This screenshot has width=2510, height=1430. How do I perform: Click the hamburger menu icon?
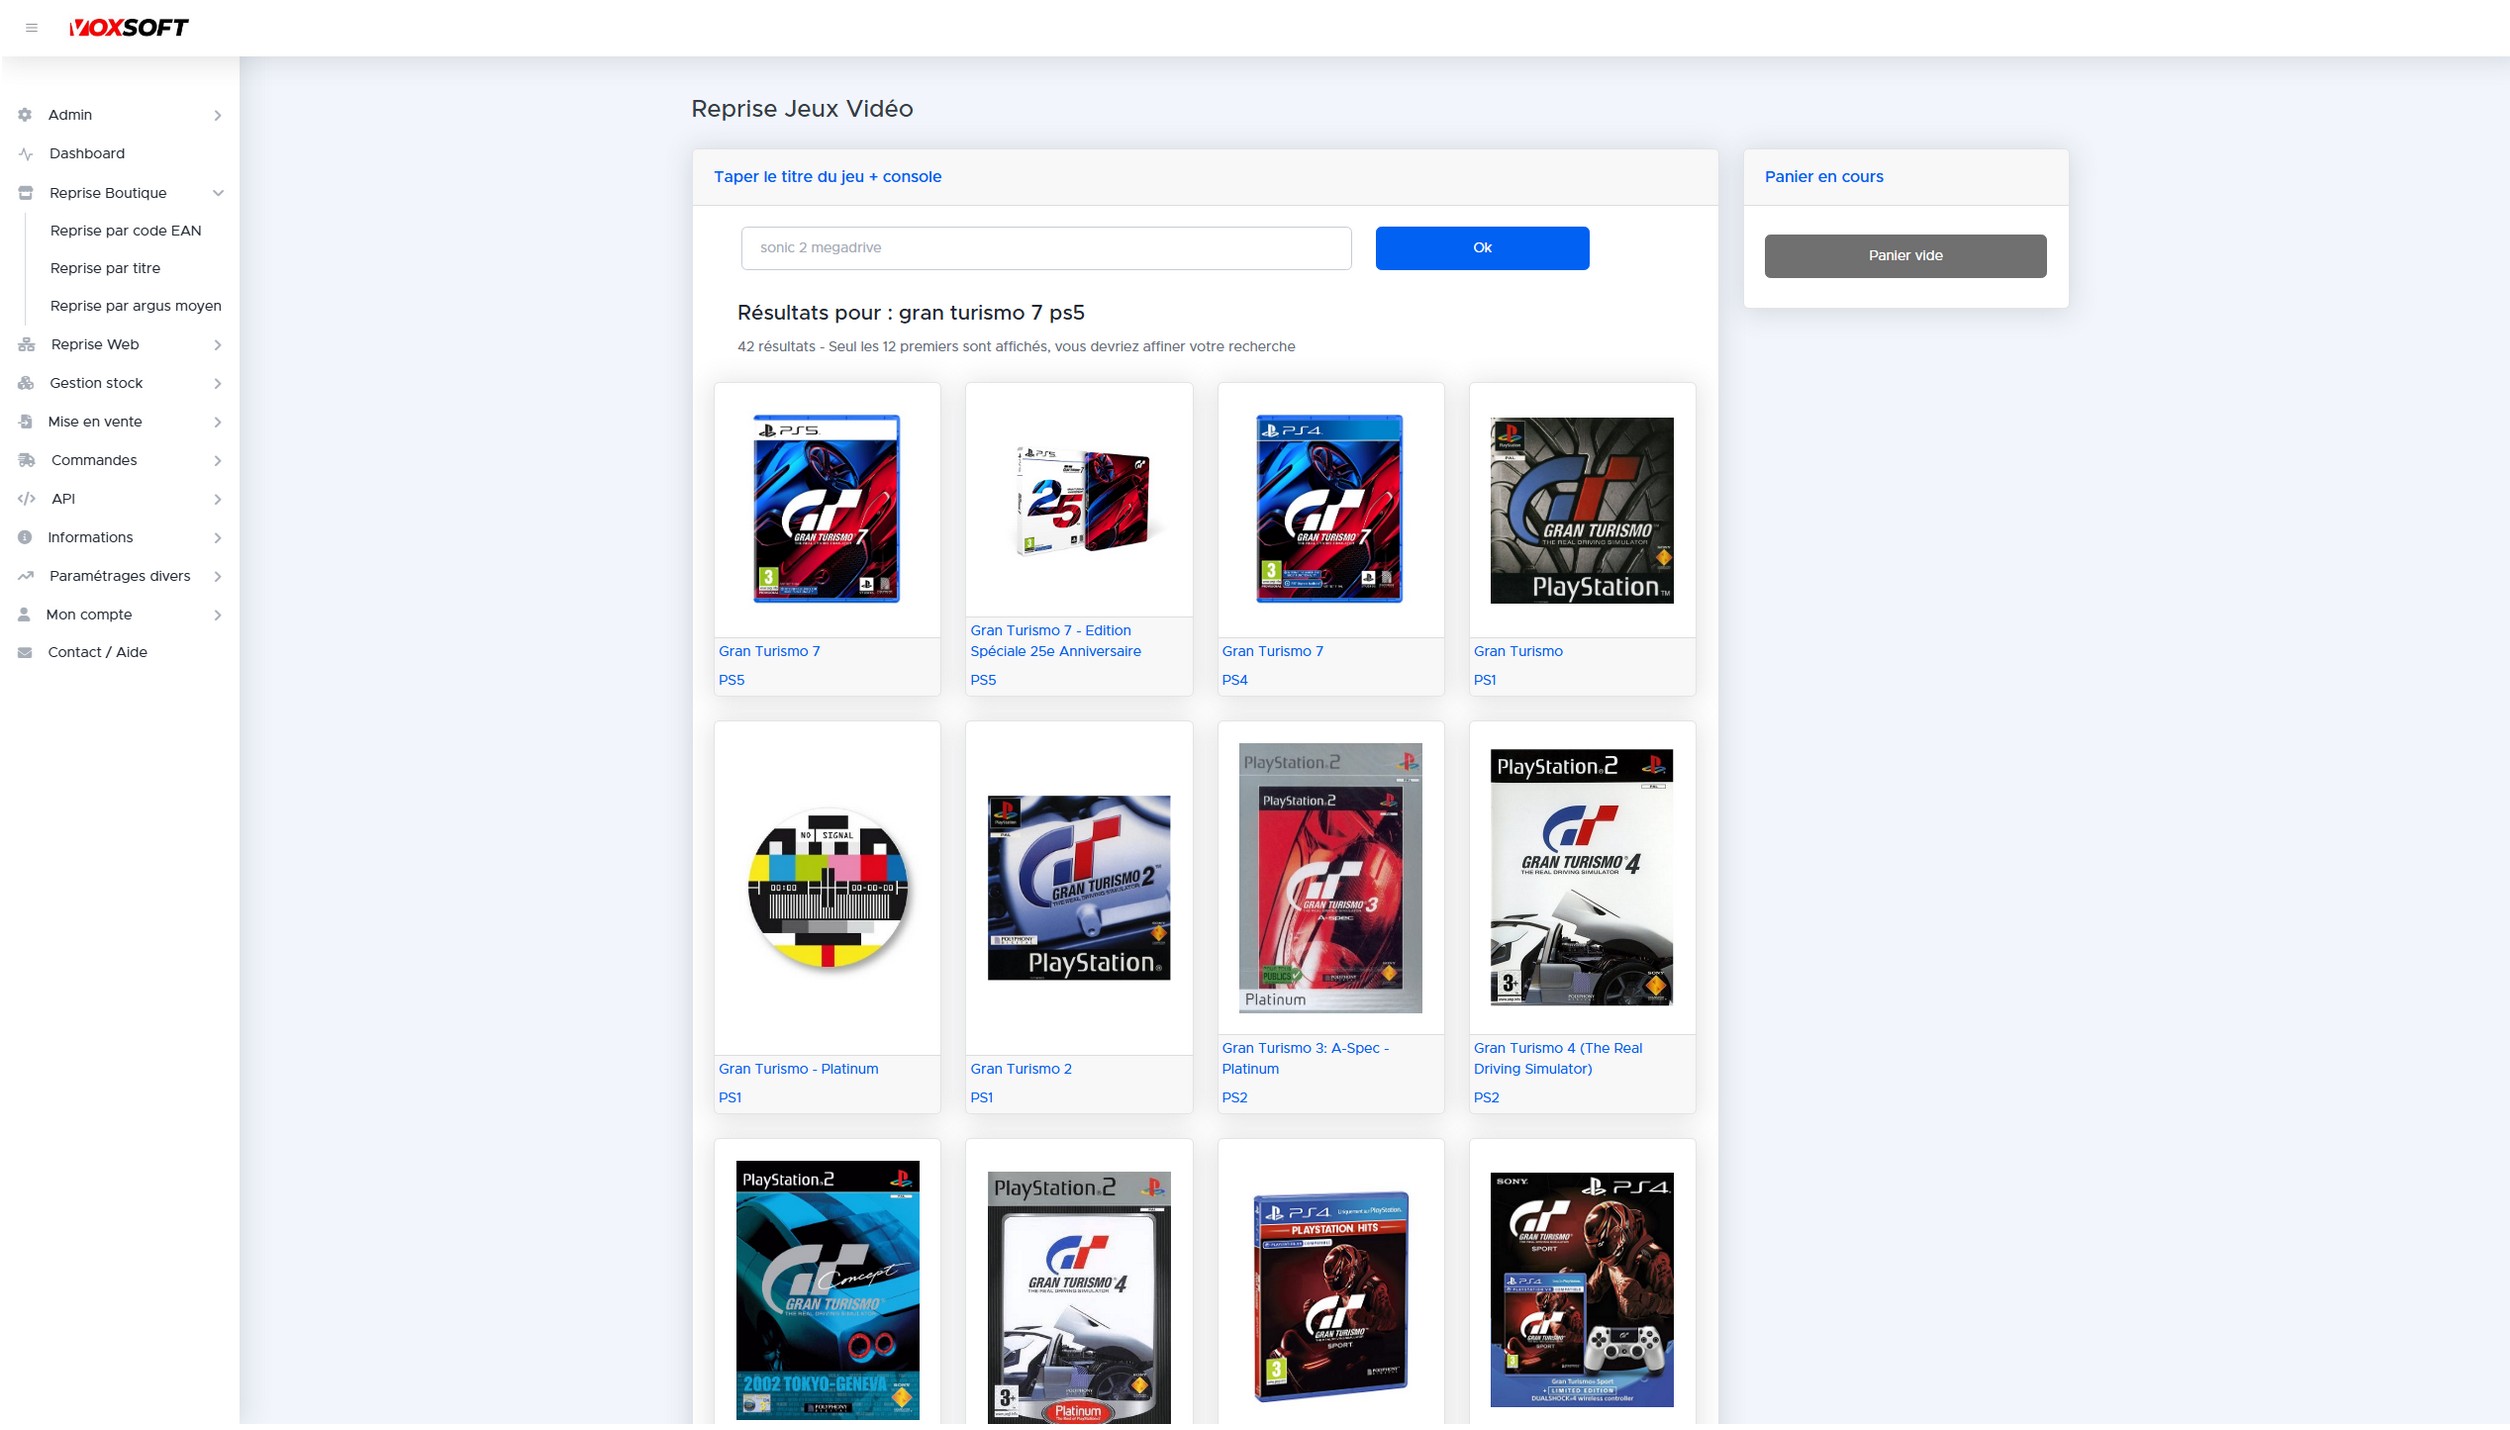coord(31,28)
